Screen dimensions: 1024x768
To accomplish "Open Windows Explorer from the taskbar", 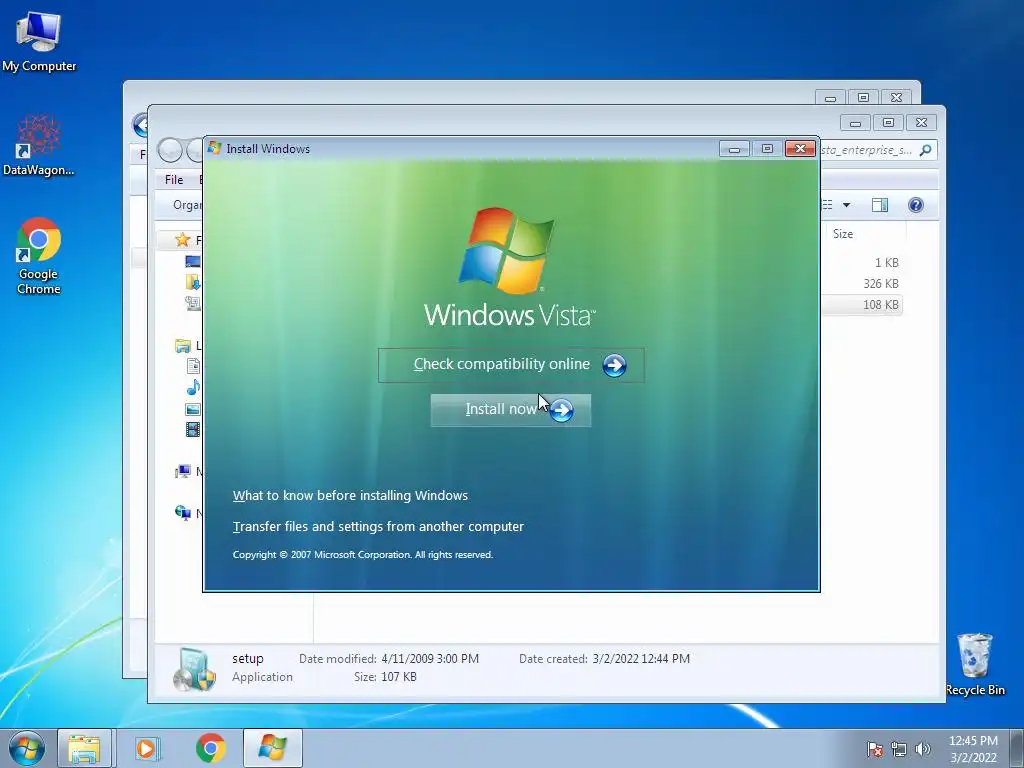I will (x=84, y=748).
